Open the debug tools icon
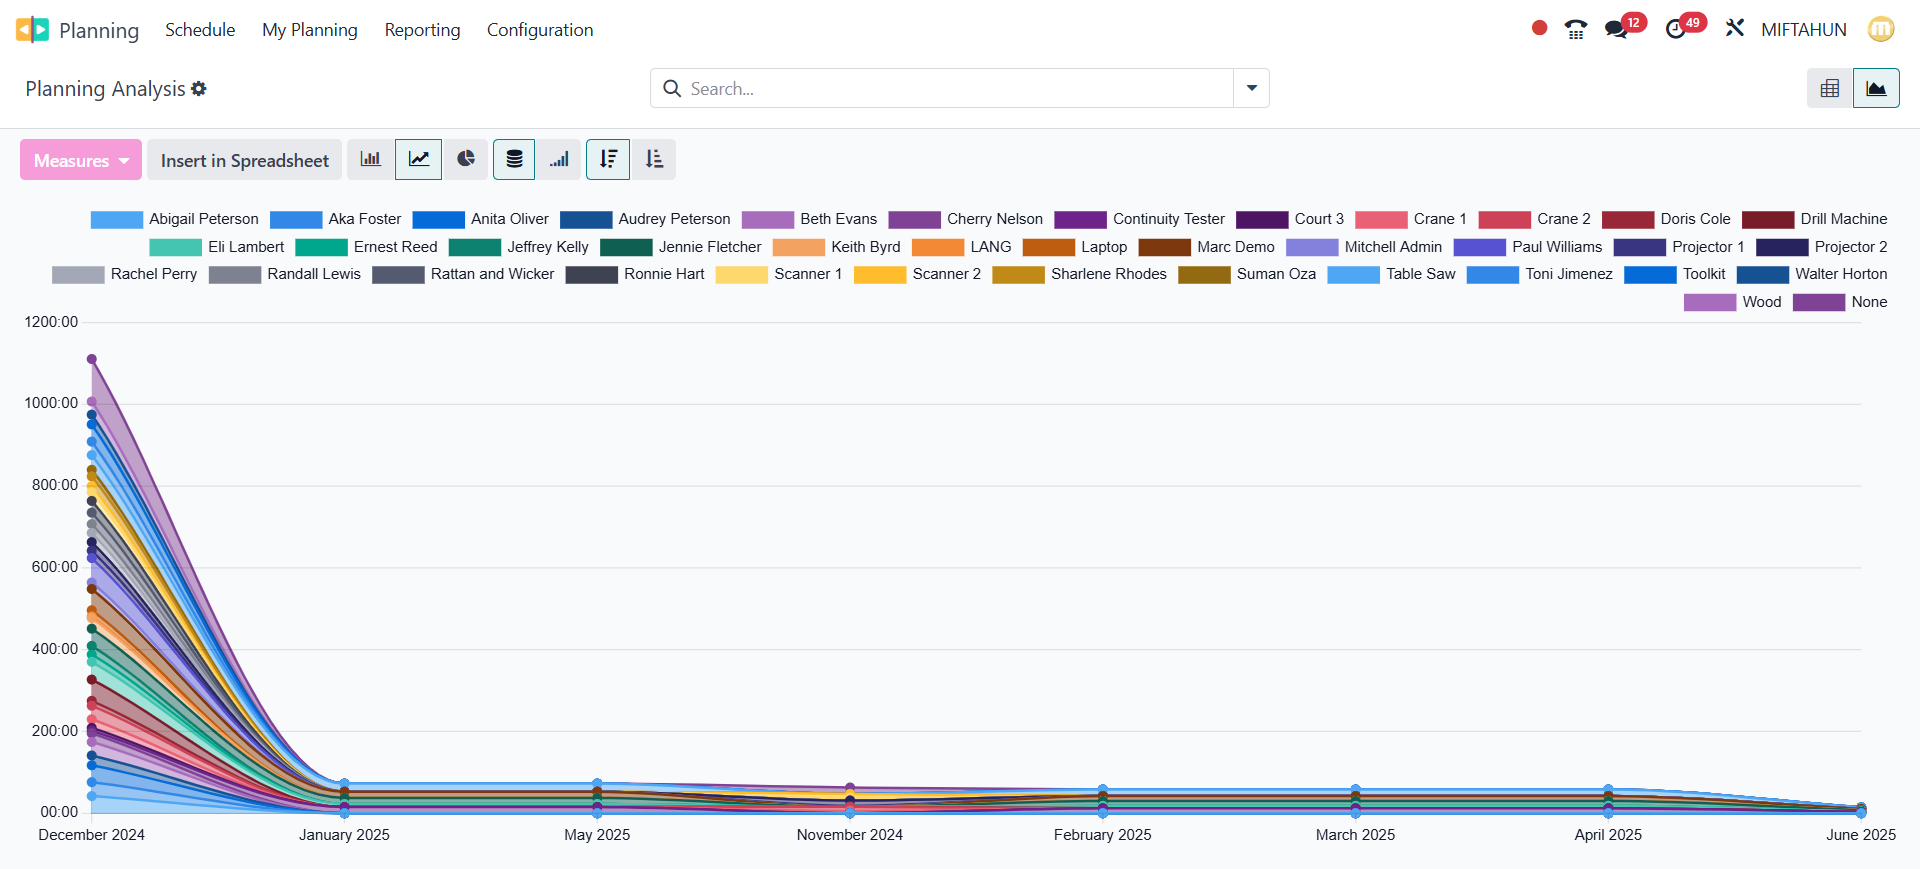 point(1735,29)
